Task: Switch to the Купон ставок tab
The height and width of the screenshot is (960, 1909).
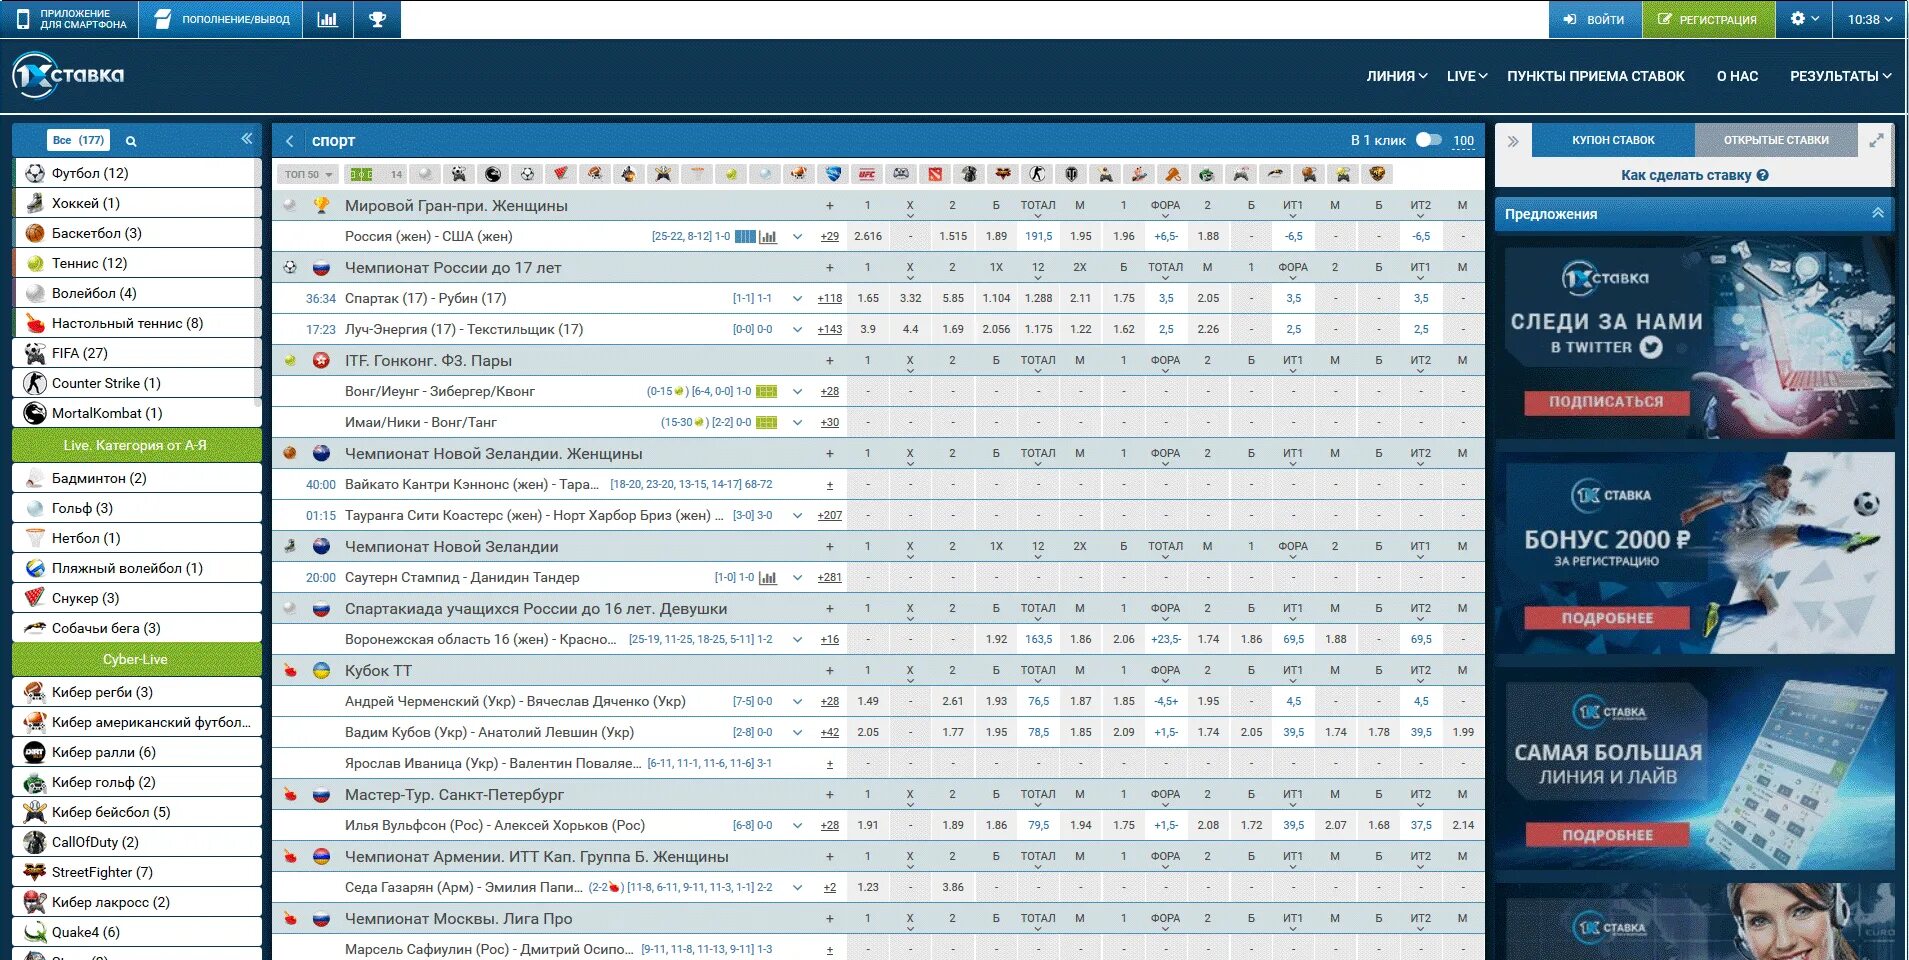Action: (1613, 140)
